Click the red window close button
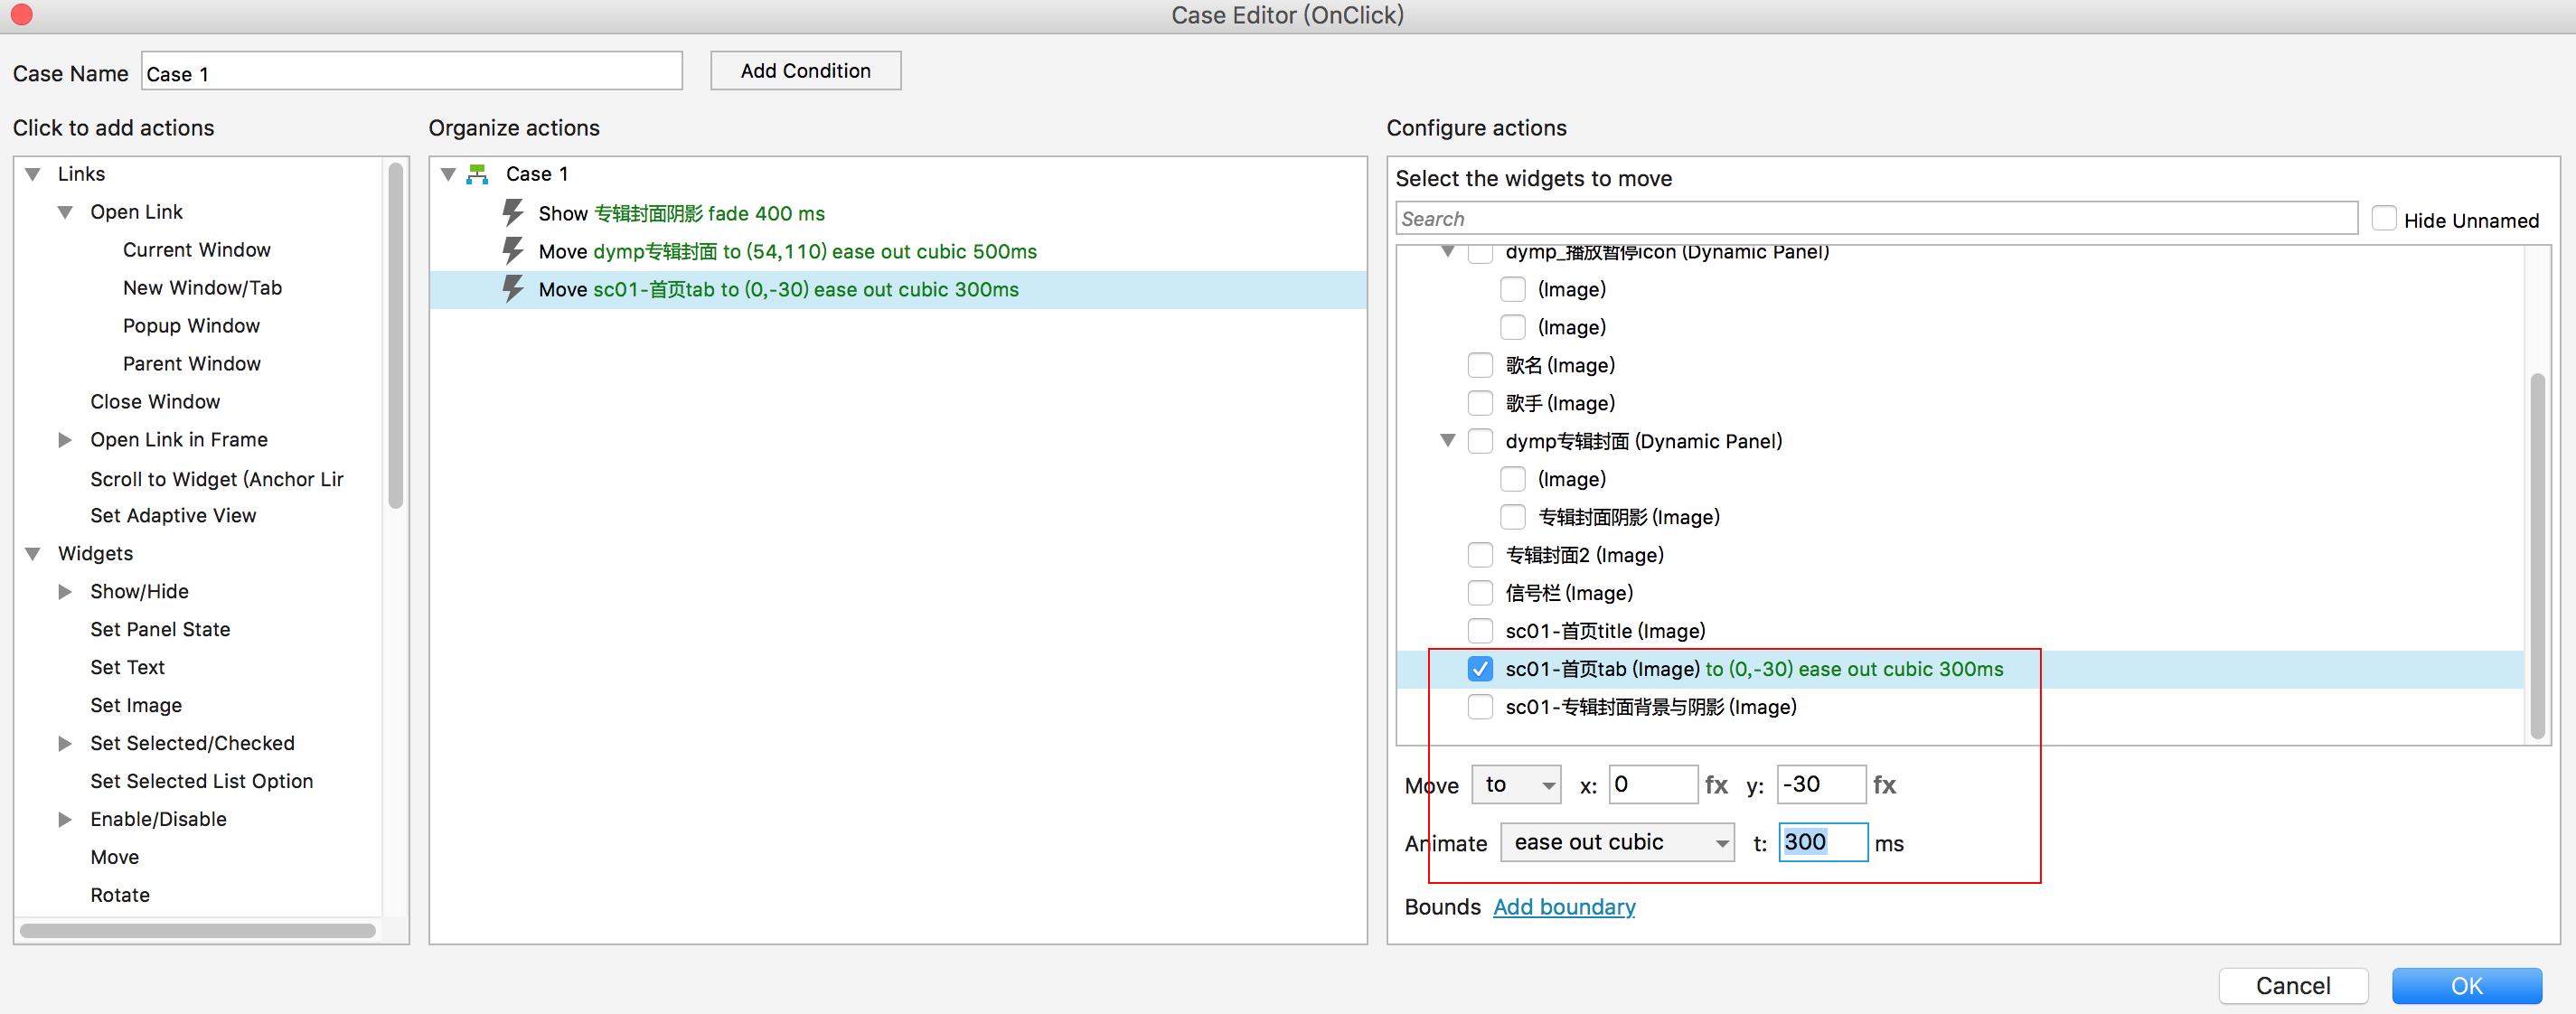 21,15
